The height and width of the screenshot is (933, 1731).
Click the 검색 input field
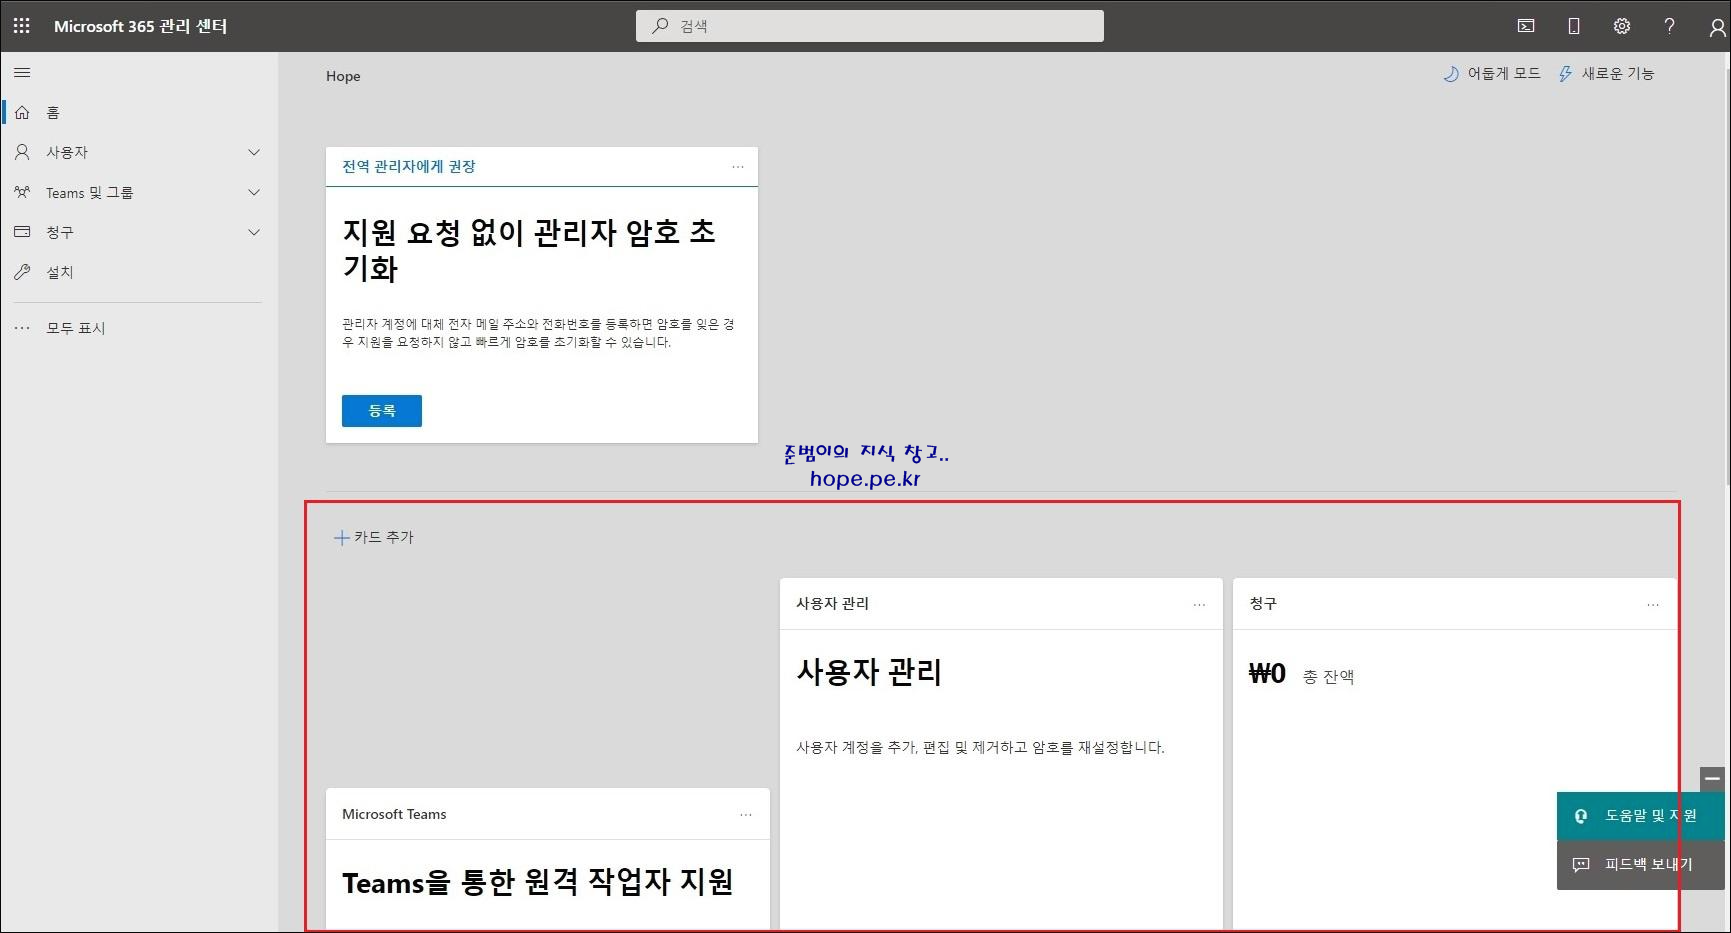pos(870,26)
